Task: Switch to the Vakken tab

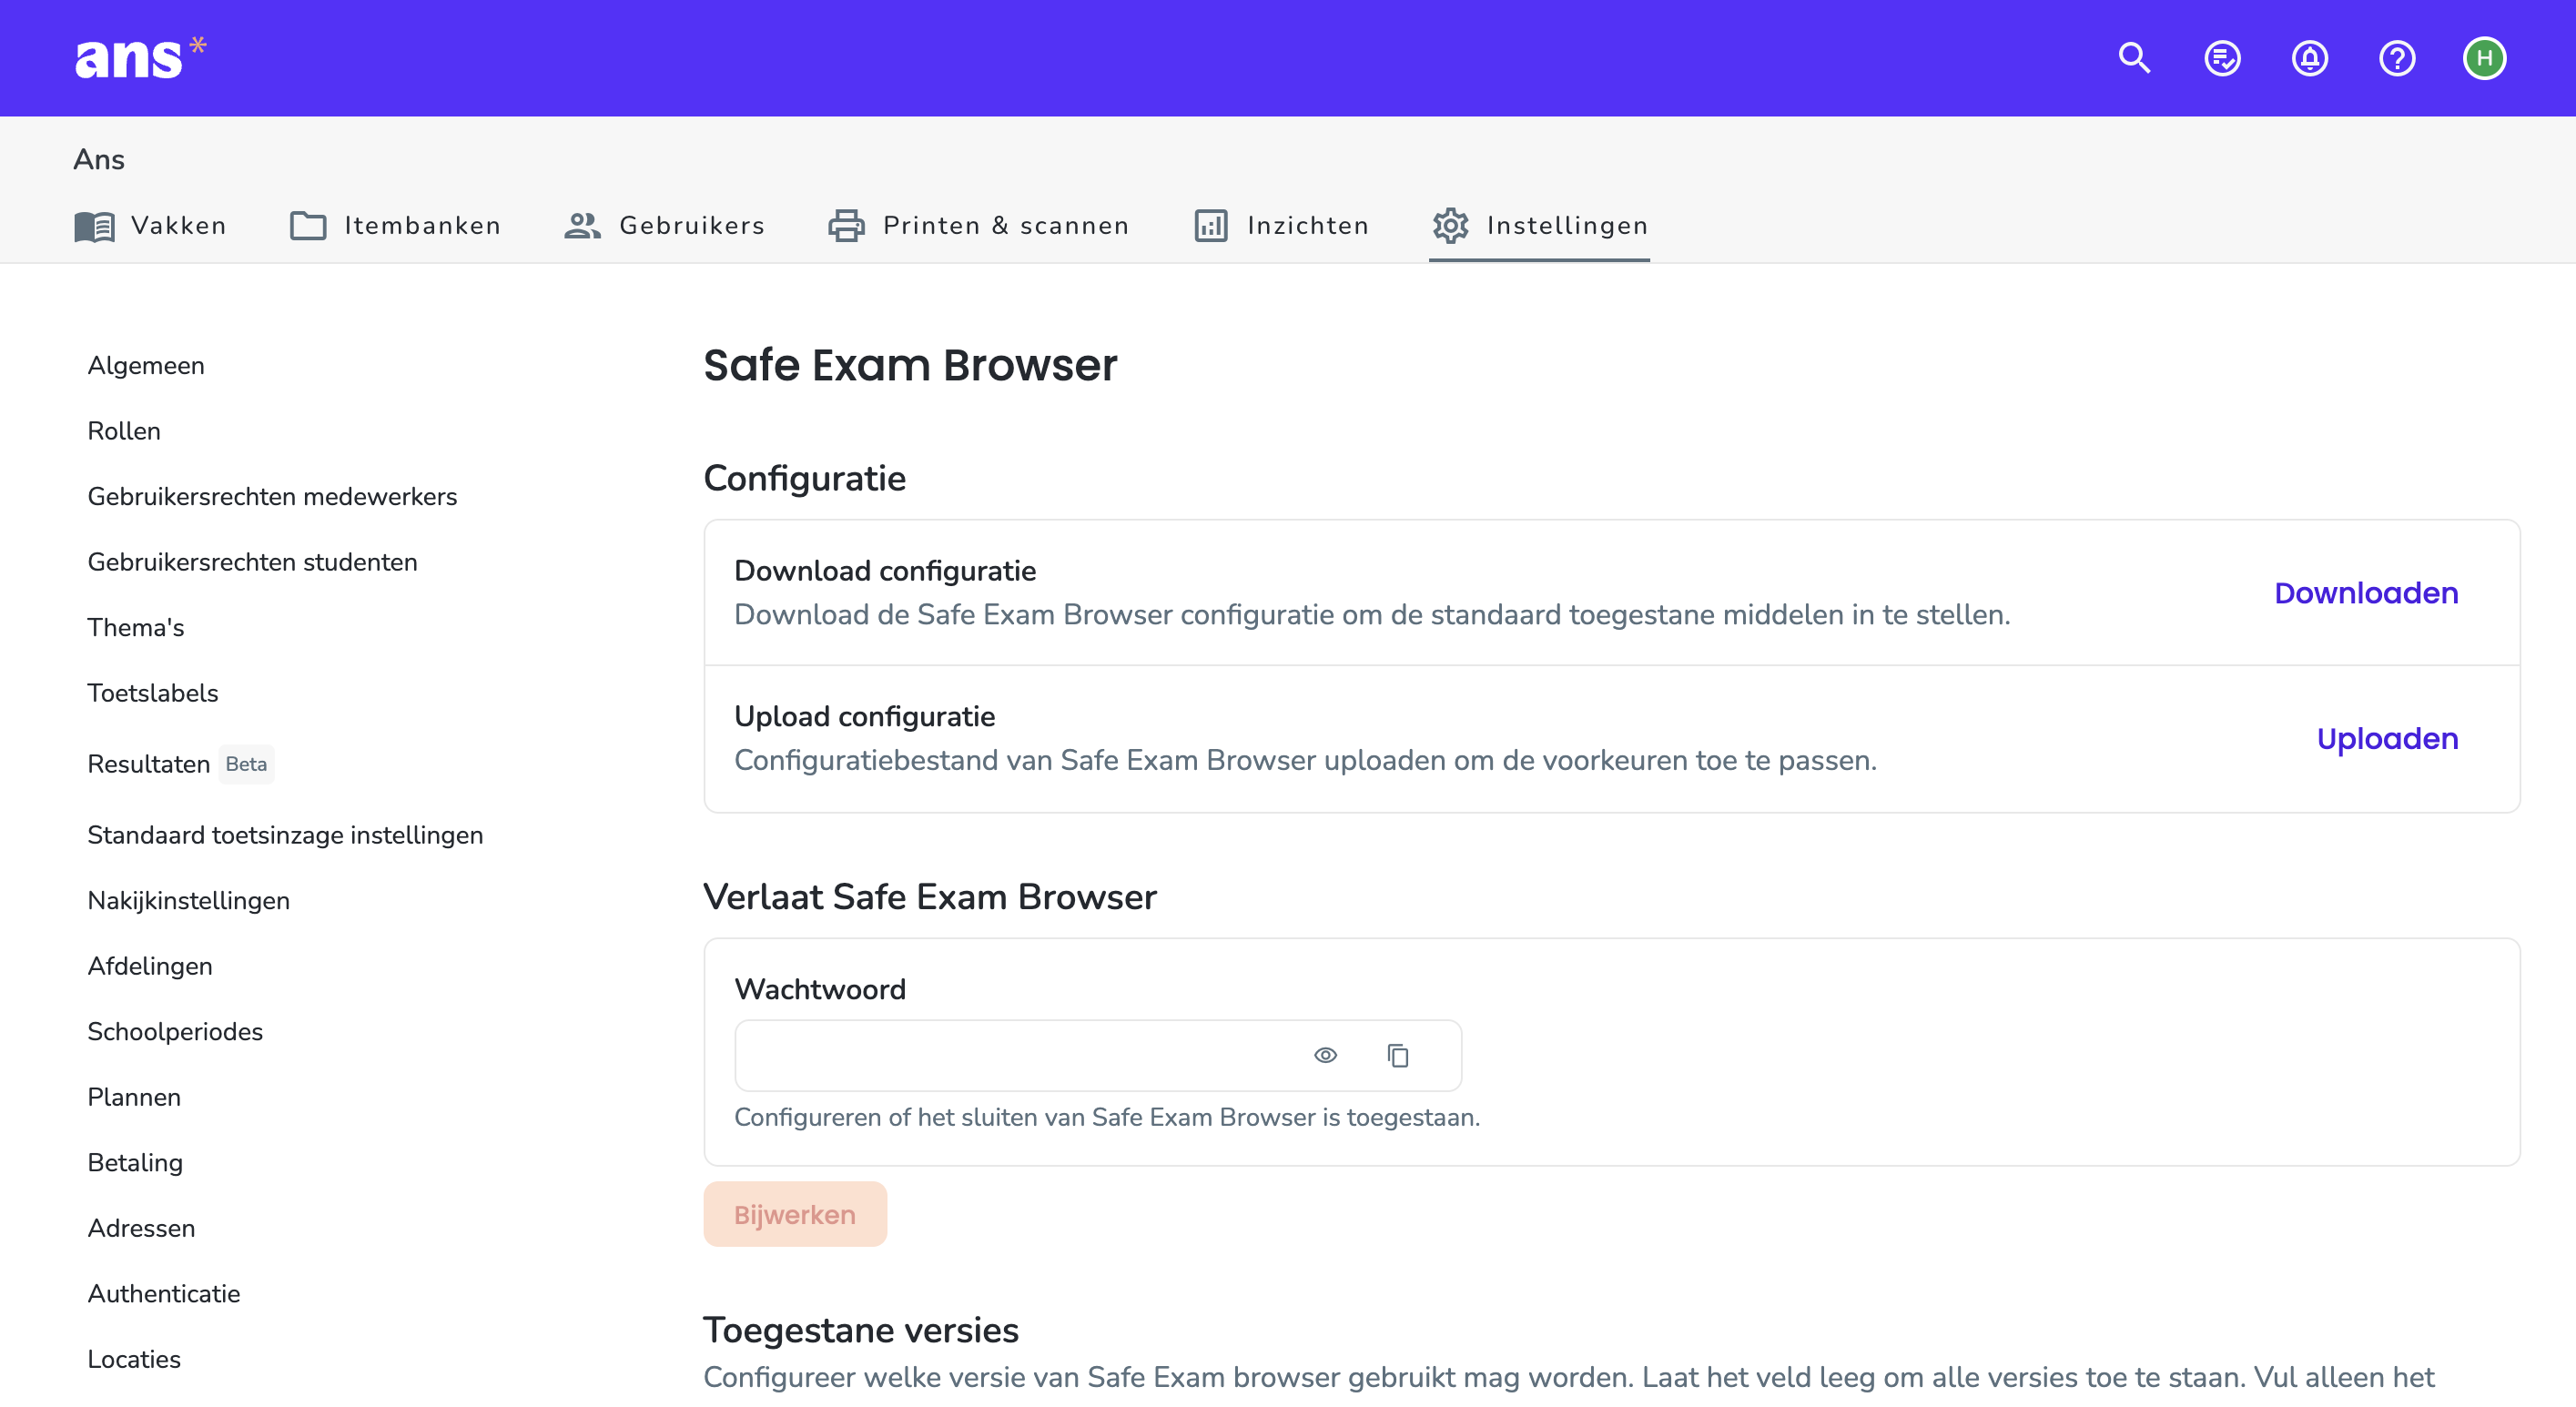Action: 151,226
